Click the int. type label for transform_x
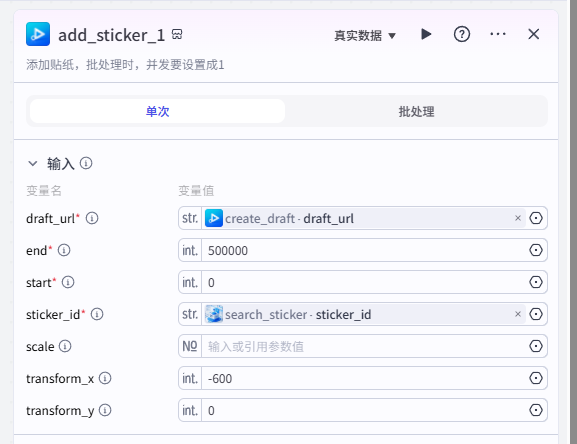This screenshot has width=577, height=444. pyautogui.click(x=190, y=378)
